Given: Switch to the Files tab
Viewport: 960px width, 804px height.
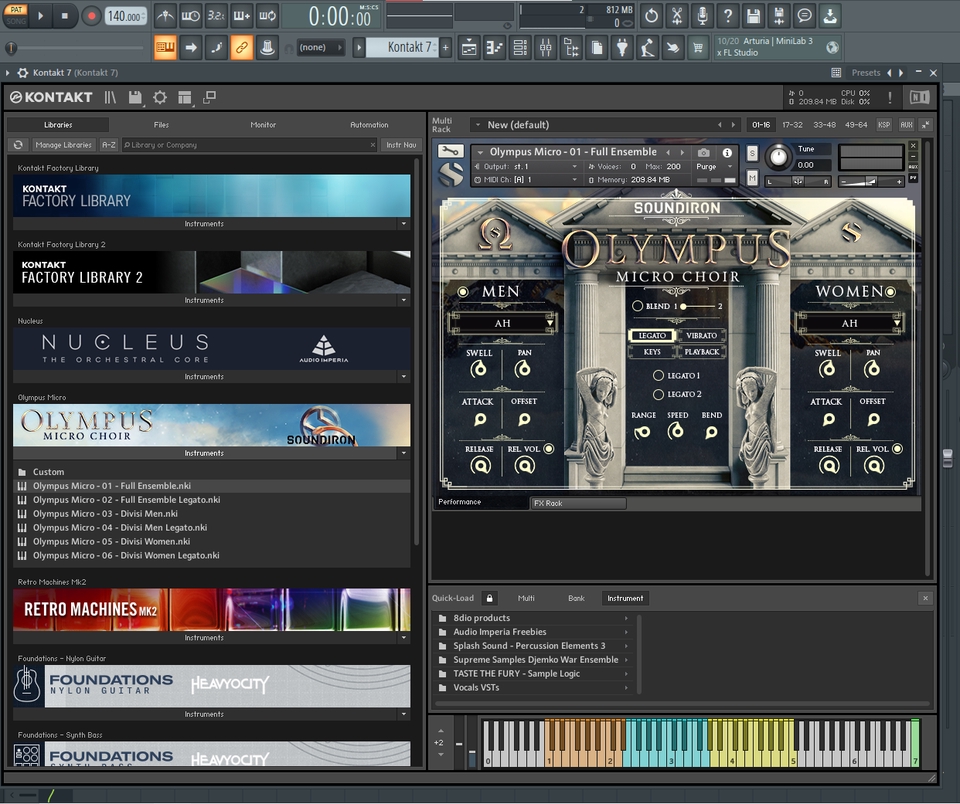Looking at the screenshot, I should coord(161,125).
